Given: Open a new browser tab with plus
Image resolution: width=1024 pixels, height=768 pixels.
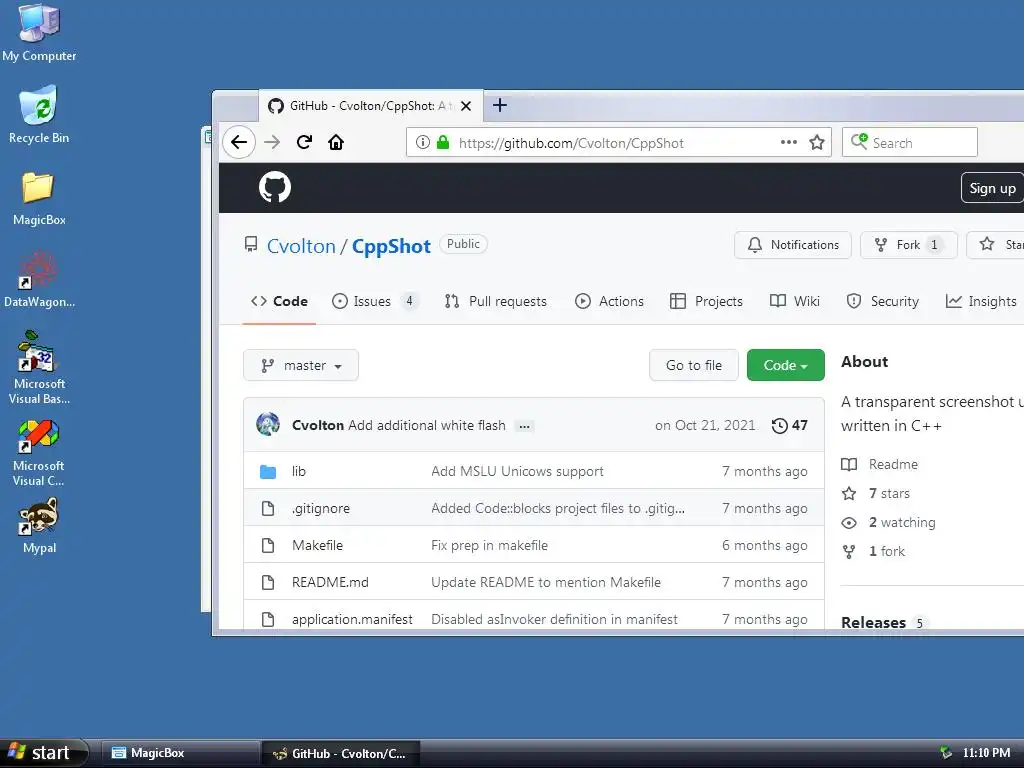Looking at the screenshot, I should (500, 105).
